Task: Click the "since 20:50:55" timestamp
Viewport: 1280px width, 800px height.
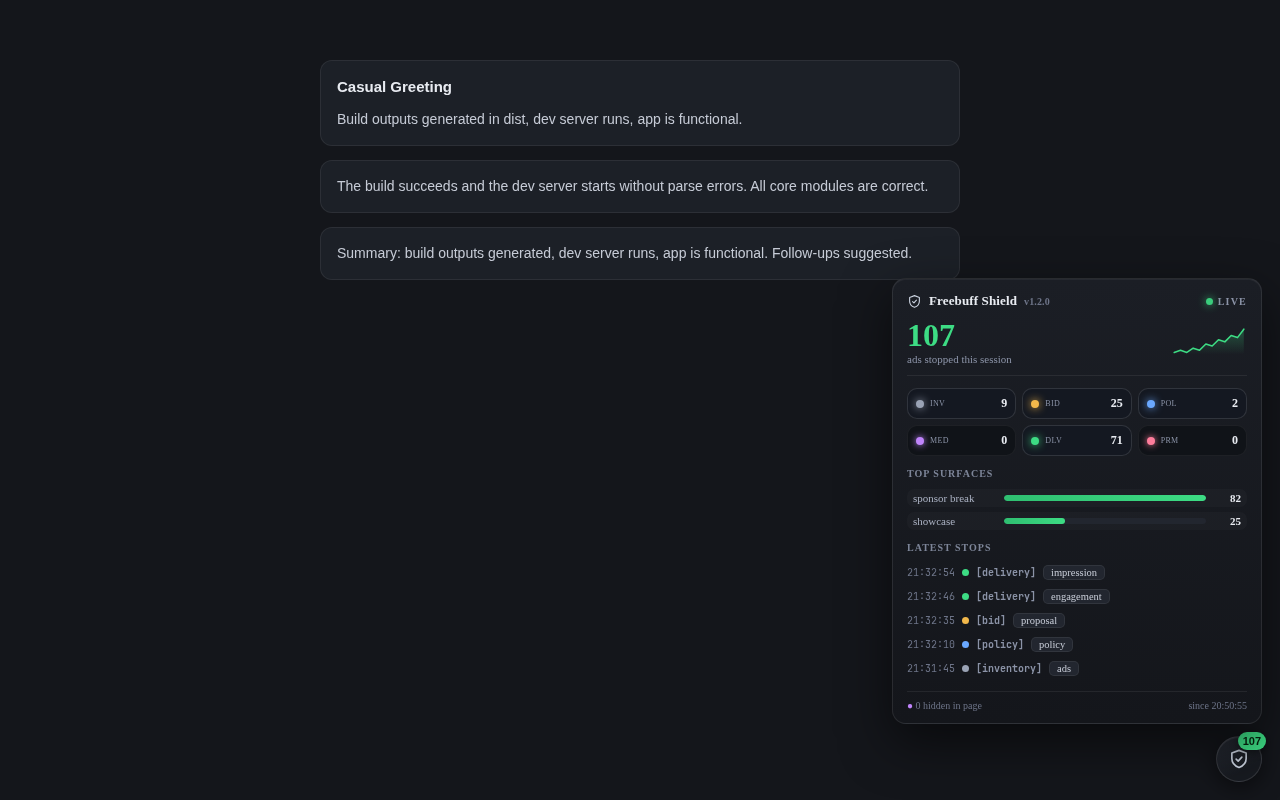Action: pyautogui.click(x=1217, y=705)
